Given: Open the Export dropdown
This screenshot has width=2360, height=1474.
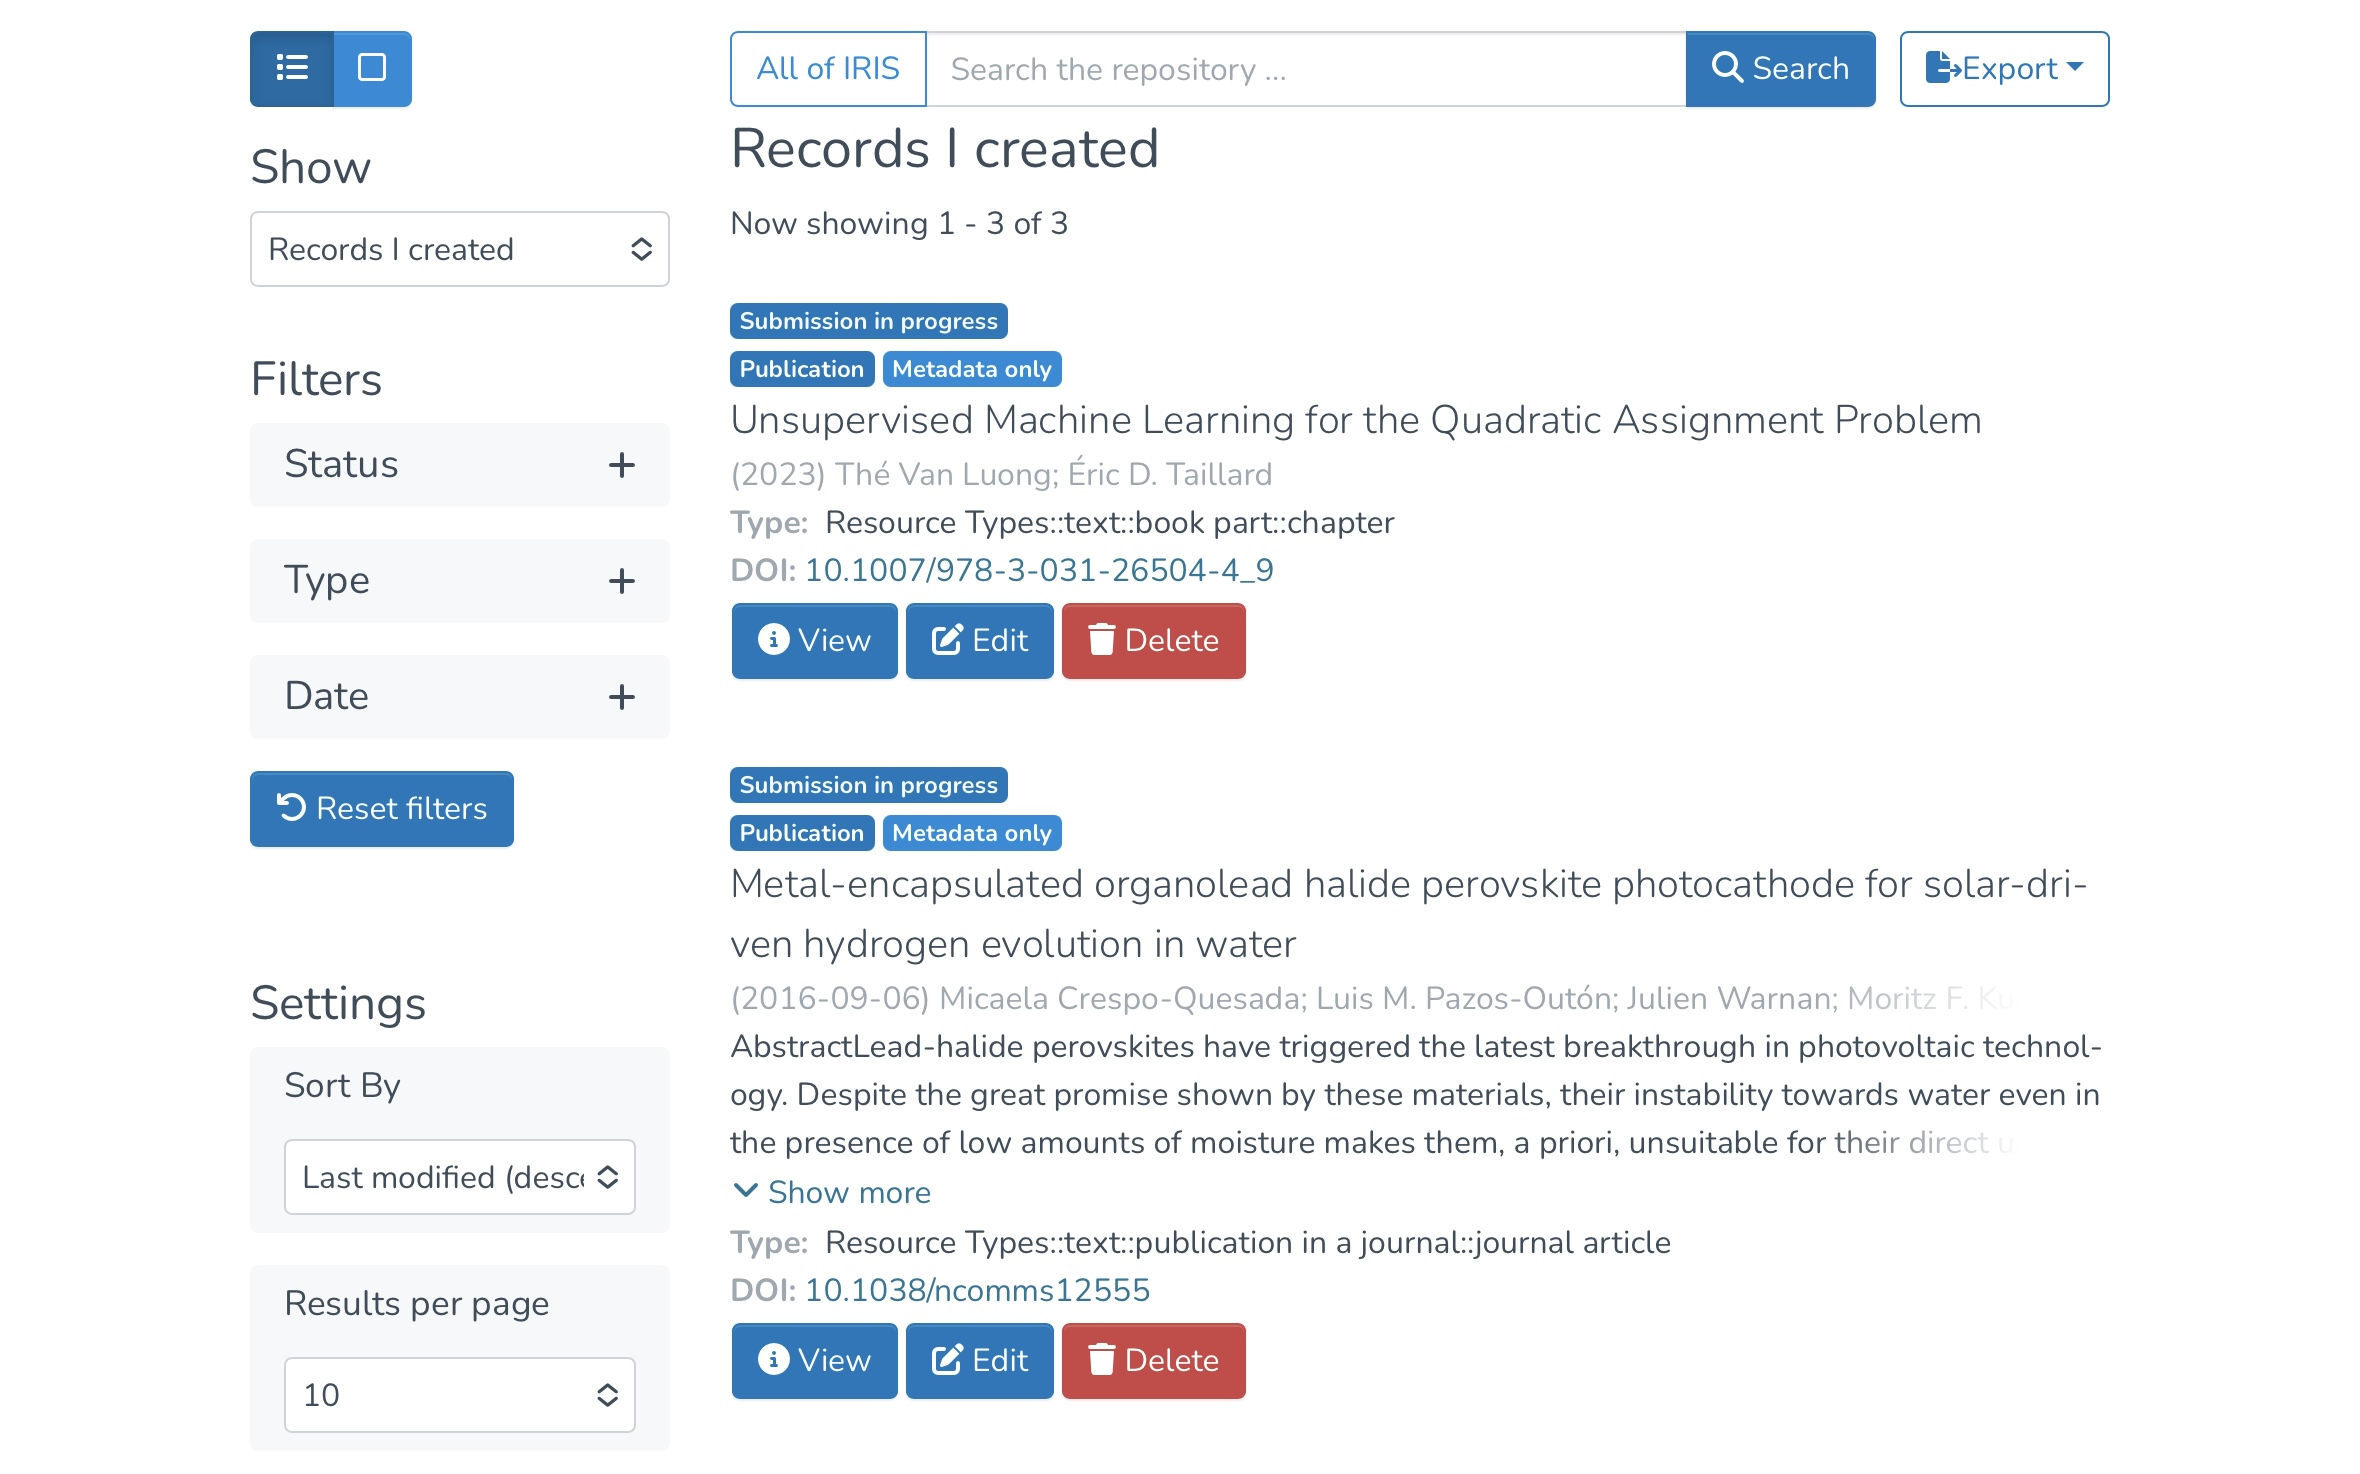Looking at the screenshot, I should [2004, 68].
